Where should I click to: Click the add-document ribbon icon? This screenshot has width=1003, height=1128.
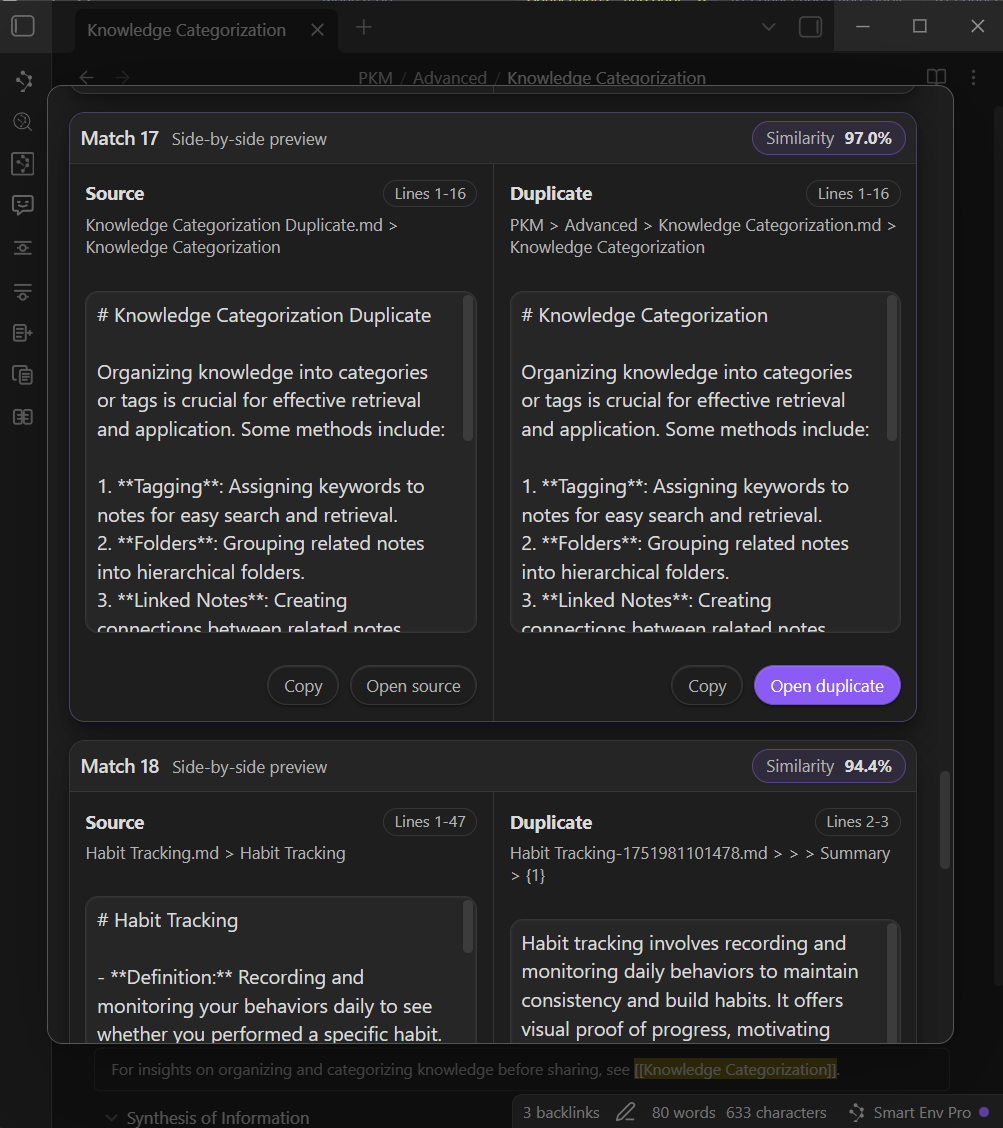[x=23, y=333]
